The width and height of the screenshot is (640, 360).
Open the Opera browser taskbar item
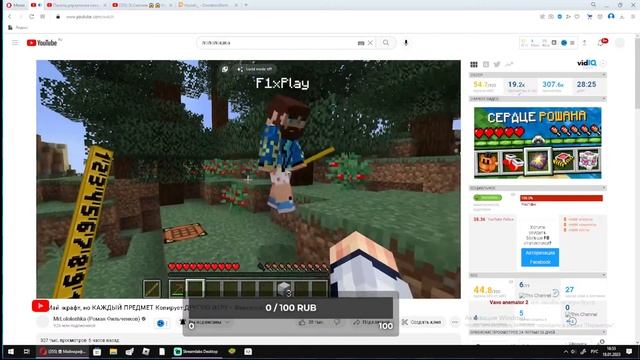62,351
